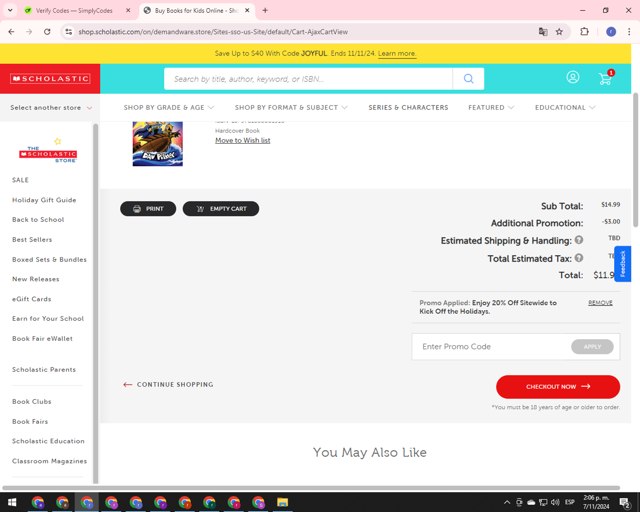Image resolution: width=640 pixels, height=512 pixels.
Task: Open Classroom Magazines sidebar link
Action: (x=49, y=461)
